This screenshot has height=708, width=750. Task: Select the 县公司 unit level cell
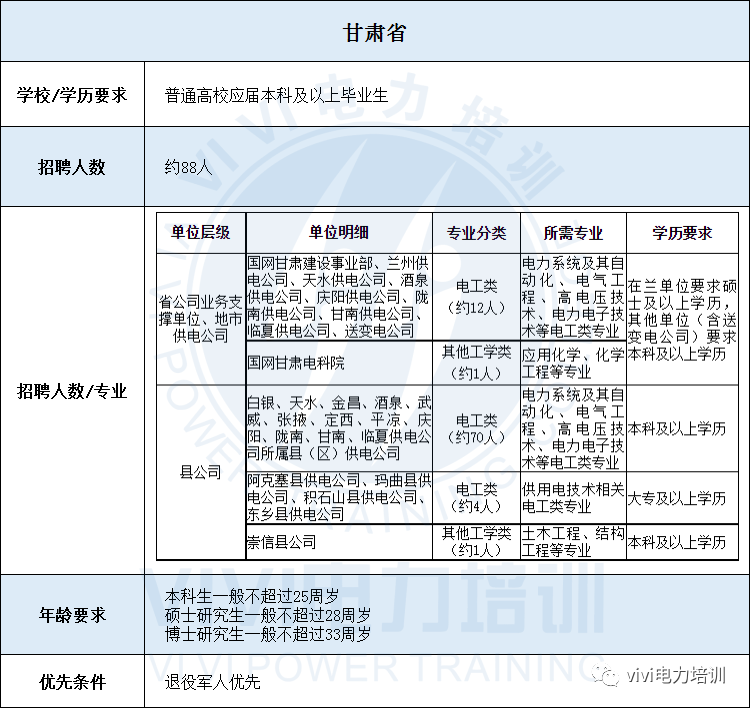pos(201,472)
